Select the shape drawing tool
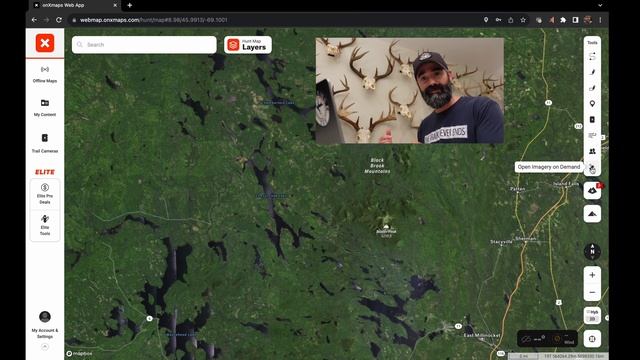640x360 pixels. [592, 88]
